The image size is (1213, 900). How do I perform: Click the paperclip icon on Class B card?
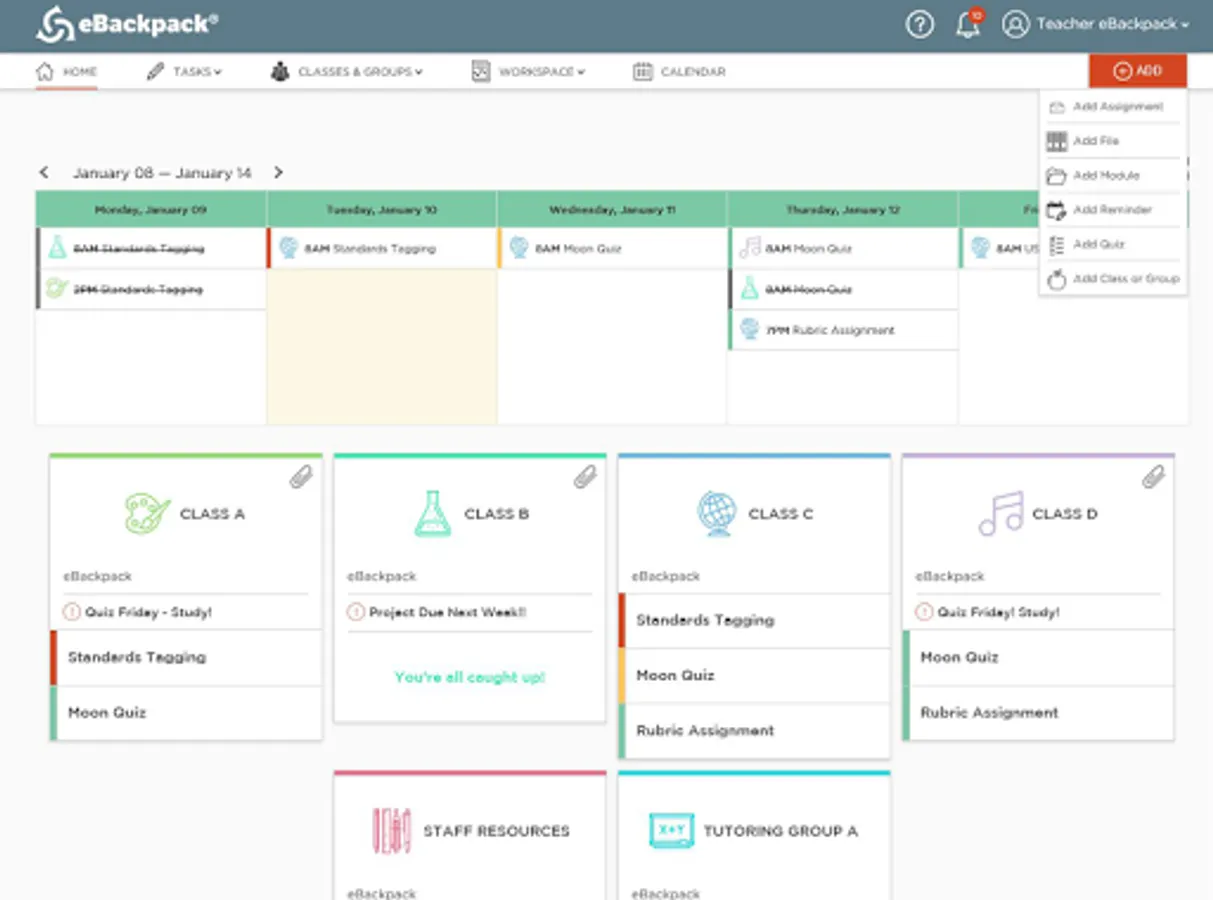(585, 477)
